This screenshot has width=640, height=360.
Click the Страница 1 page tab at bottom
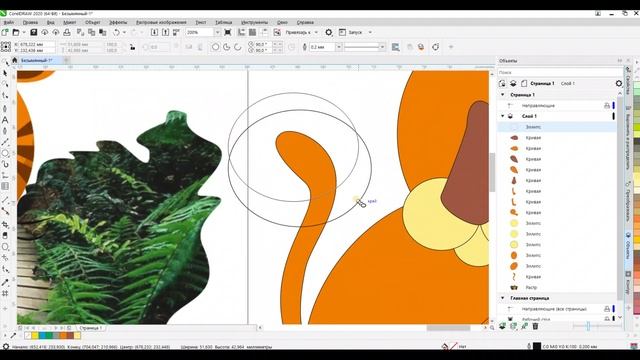click(x=90, y=328)
